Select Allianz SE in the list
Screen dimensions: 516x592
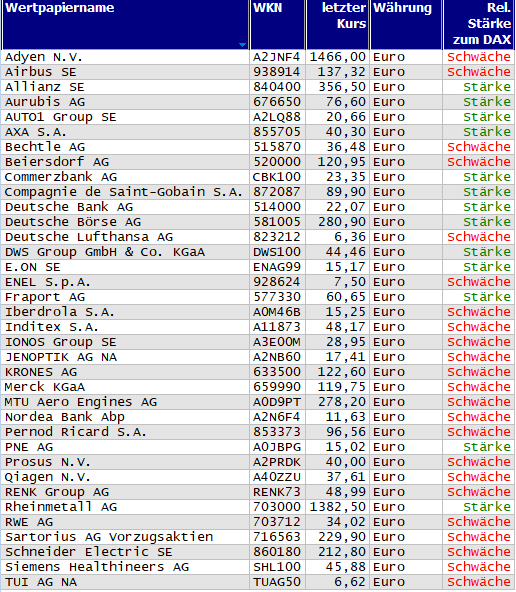pos(45,87)
